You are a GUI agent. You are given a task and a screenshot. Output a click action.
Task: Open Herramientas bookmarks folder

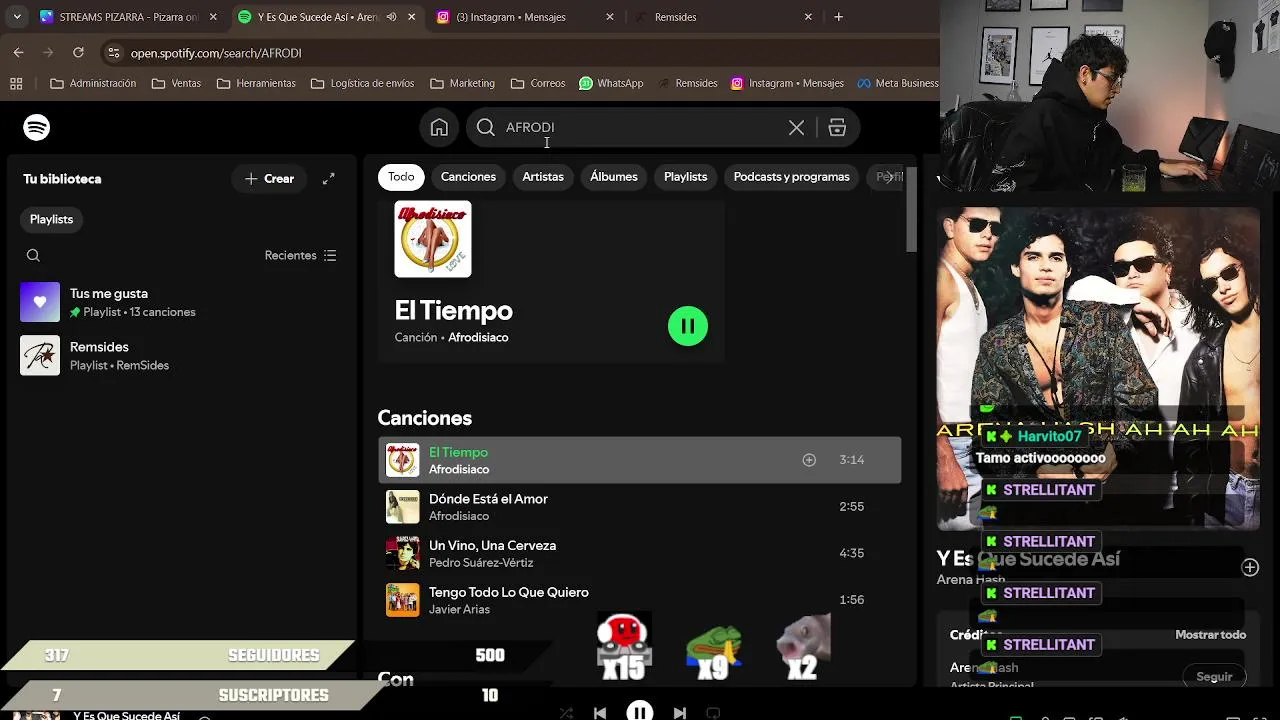(256, 83)
